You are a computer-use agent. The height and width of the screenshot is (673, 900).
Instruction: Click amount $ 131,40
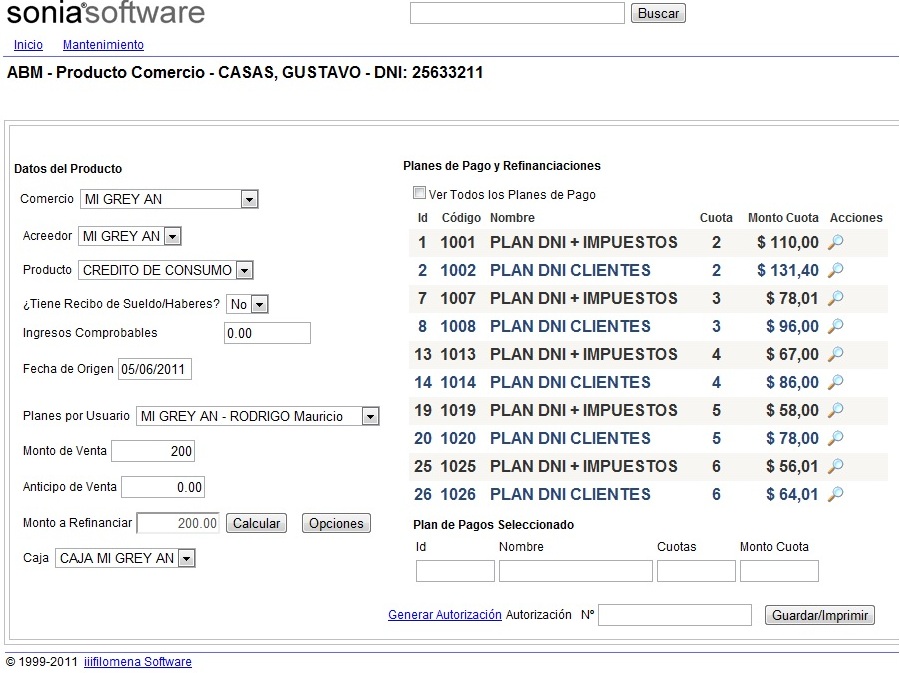pyautogui.click(x=788, y=270)
